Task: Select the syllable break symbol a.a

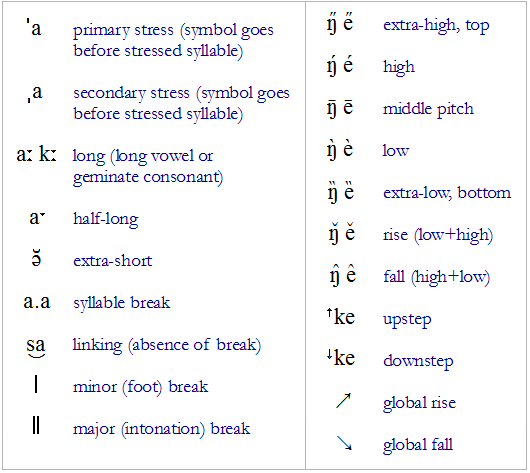Action: [x=37, y=302]
